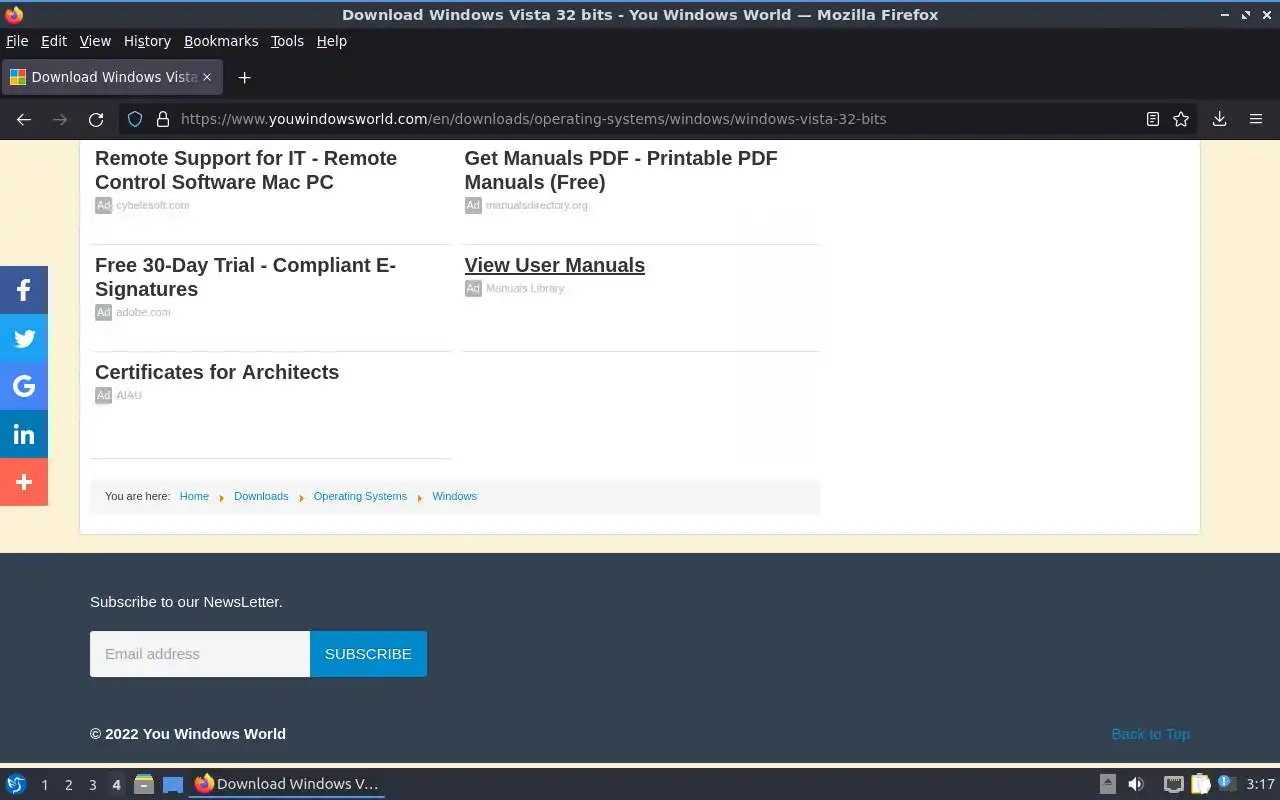View site security padlock info
1280x800 pixels.
pyautogui.click(x=163, y=119)
